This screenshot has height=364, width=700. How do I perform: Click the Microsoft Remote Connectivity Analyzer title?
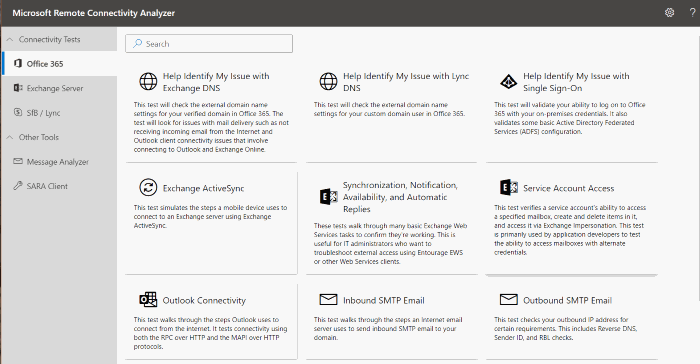[x=94, y=13]
